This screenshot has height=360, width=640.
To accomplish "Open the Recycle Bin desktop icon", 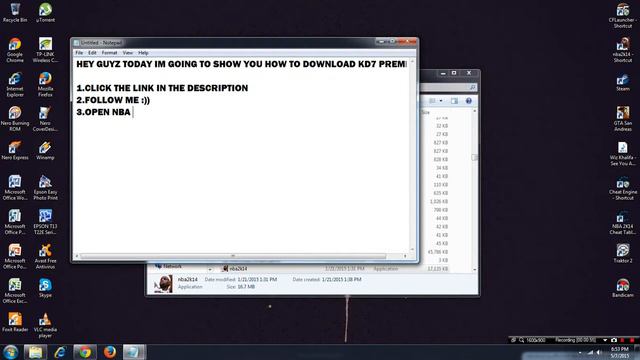I will coord(15,12).
